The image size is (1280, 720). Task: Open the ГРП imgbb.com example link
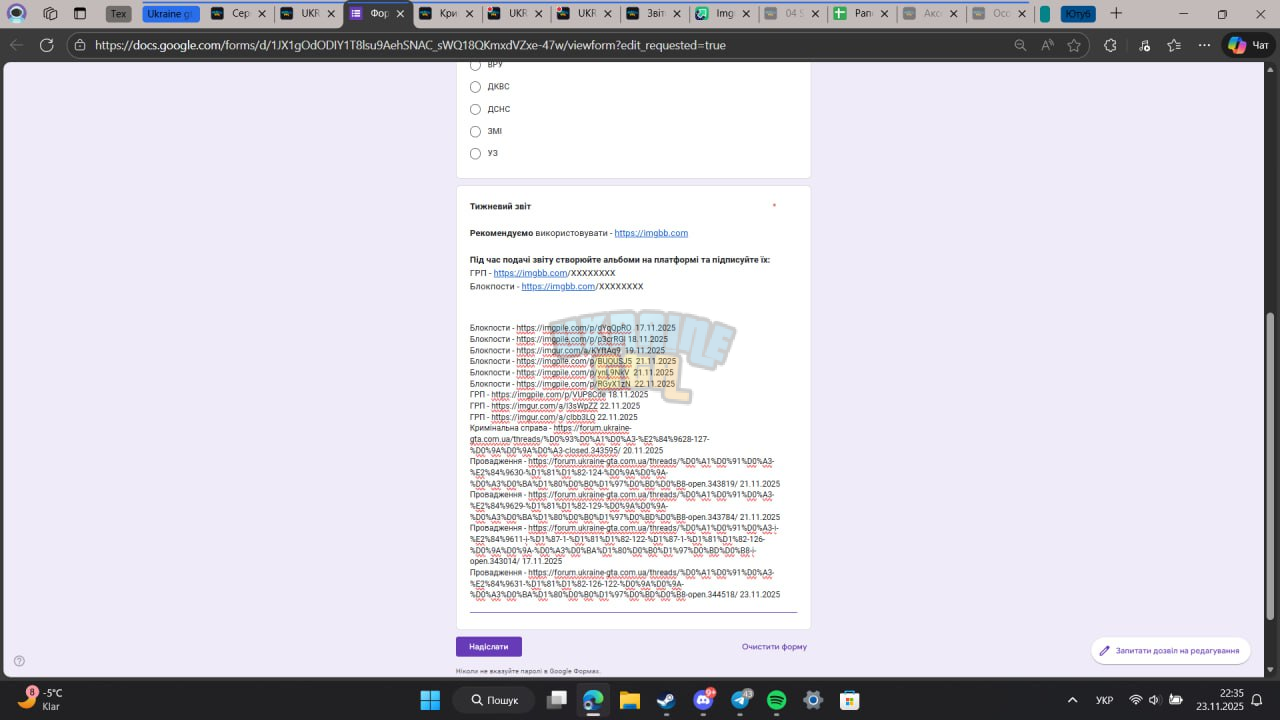530,273
